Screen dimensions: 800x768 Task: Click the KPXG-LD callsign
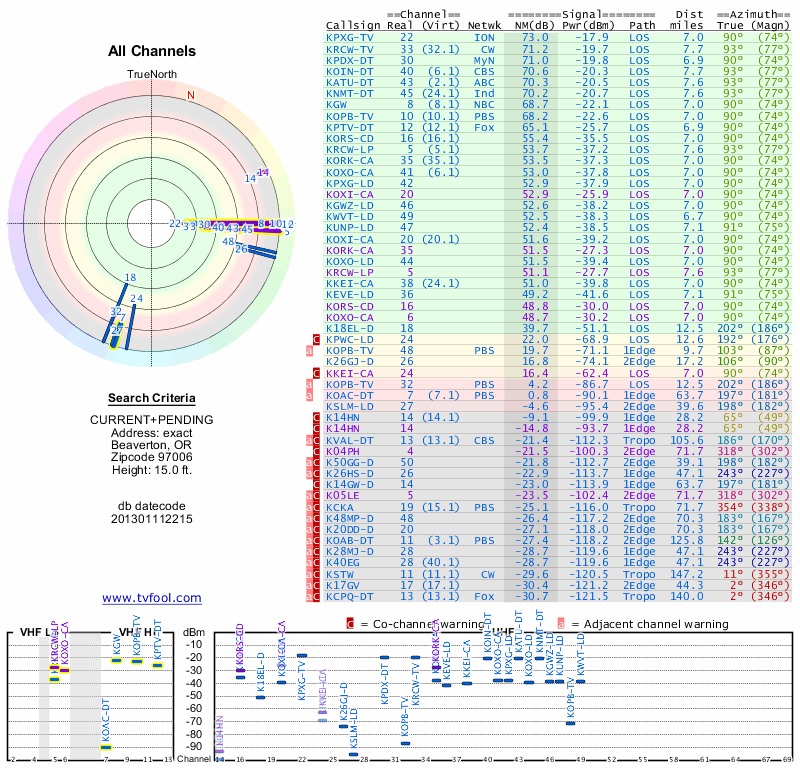click(350, 183)
